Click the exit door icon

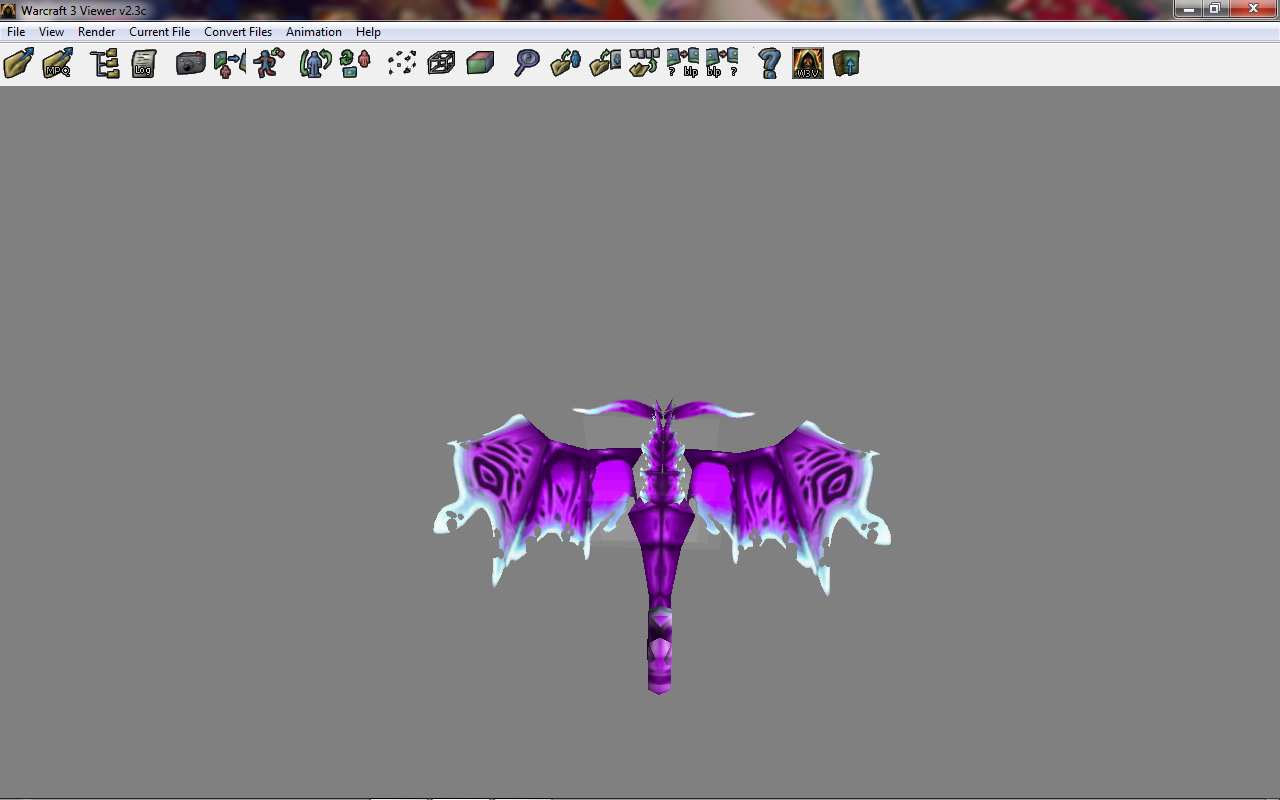click(x=847, y=64)
